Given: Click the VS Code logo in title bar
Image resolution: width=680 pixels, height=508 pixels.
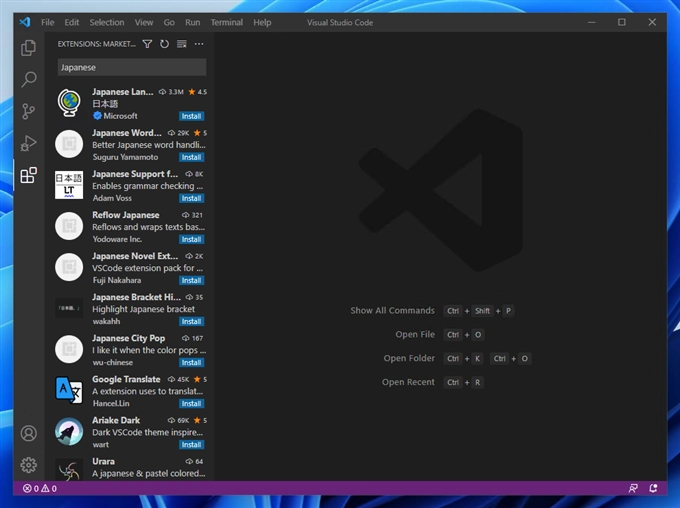Looking at the screenshot, I should point(25,22).
